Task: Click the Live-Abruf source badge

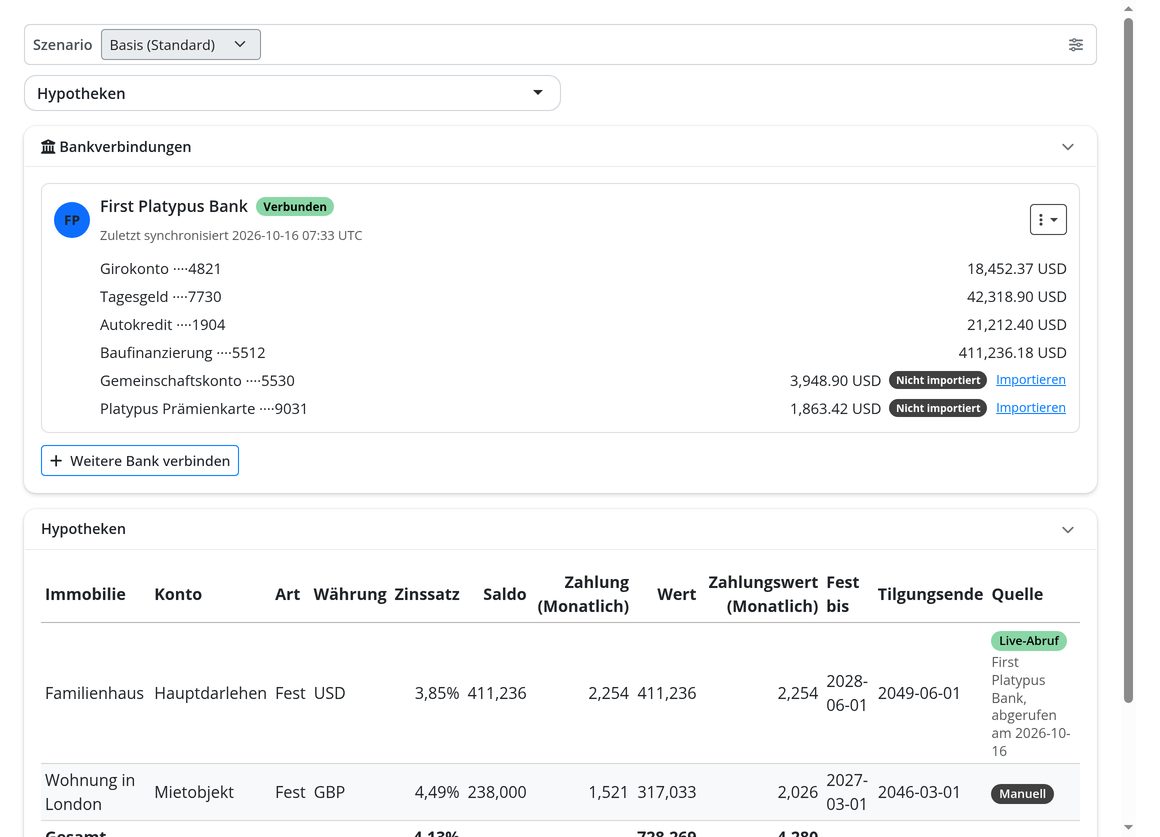Action: click(1028, 641)
